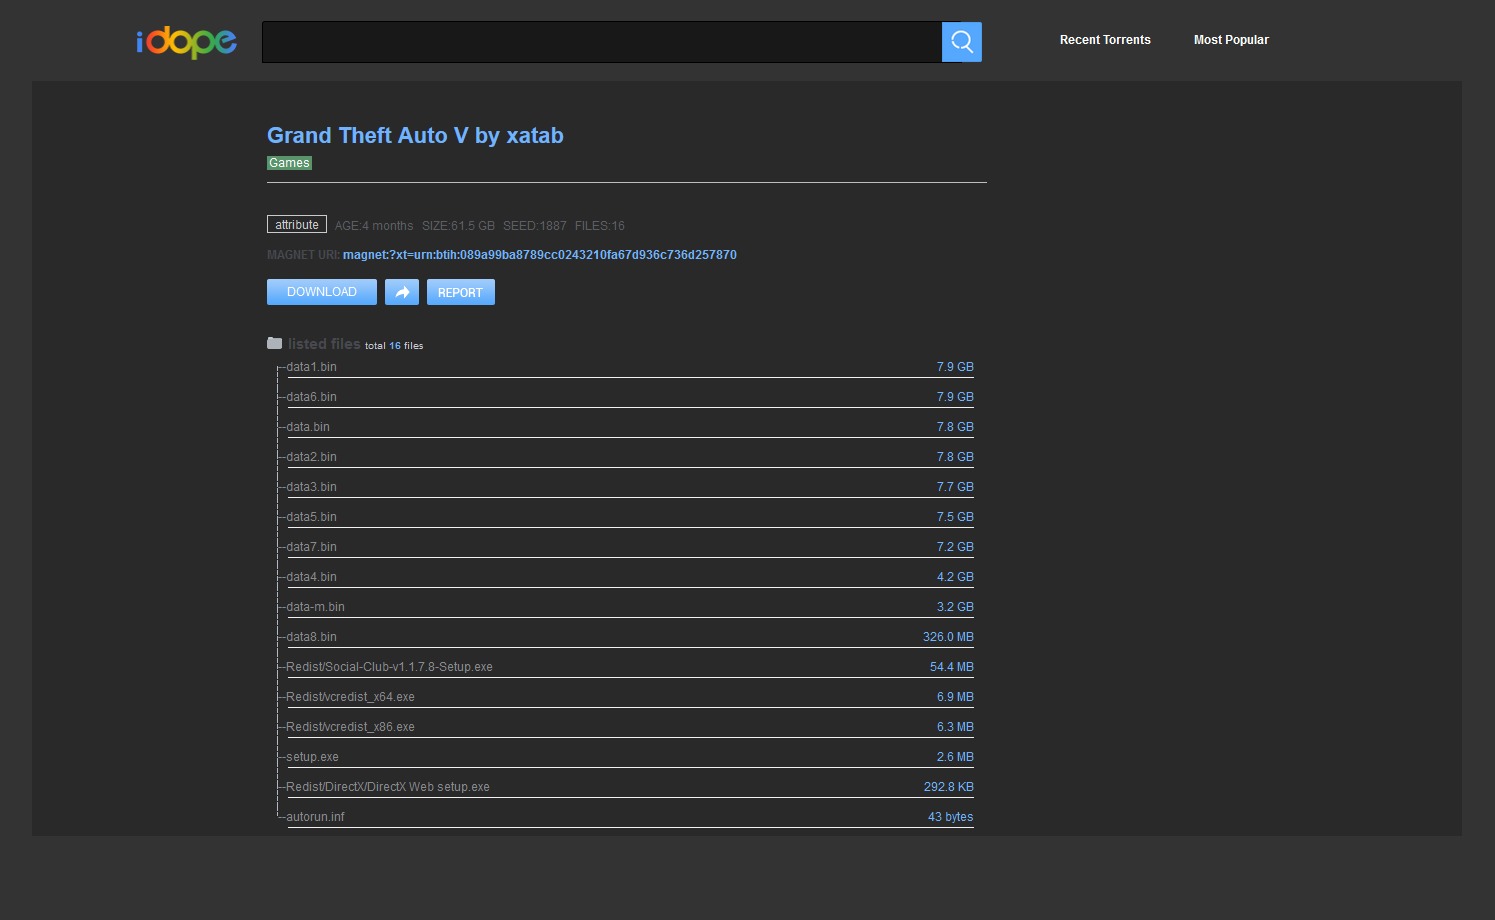
Task: Click the attribute label box
Action: 297,225
